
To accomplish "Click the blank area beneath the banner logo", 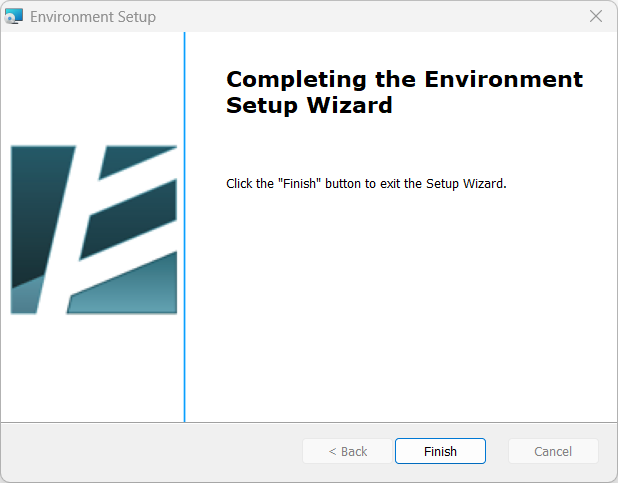I will pyautogui.click(x=92, y=367).
